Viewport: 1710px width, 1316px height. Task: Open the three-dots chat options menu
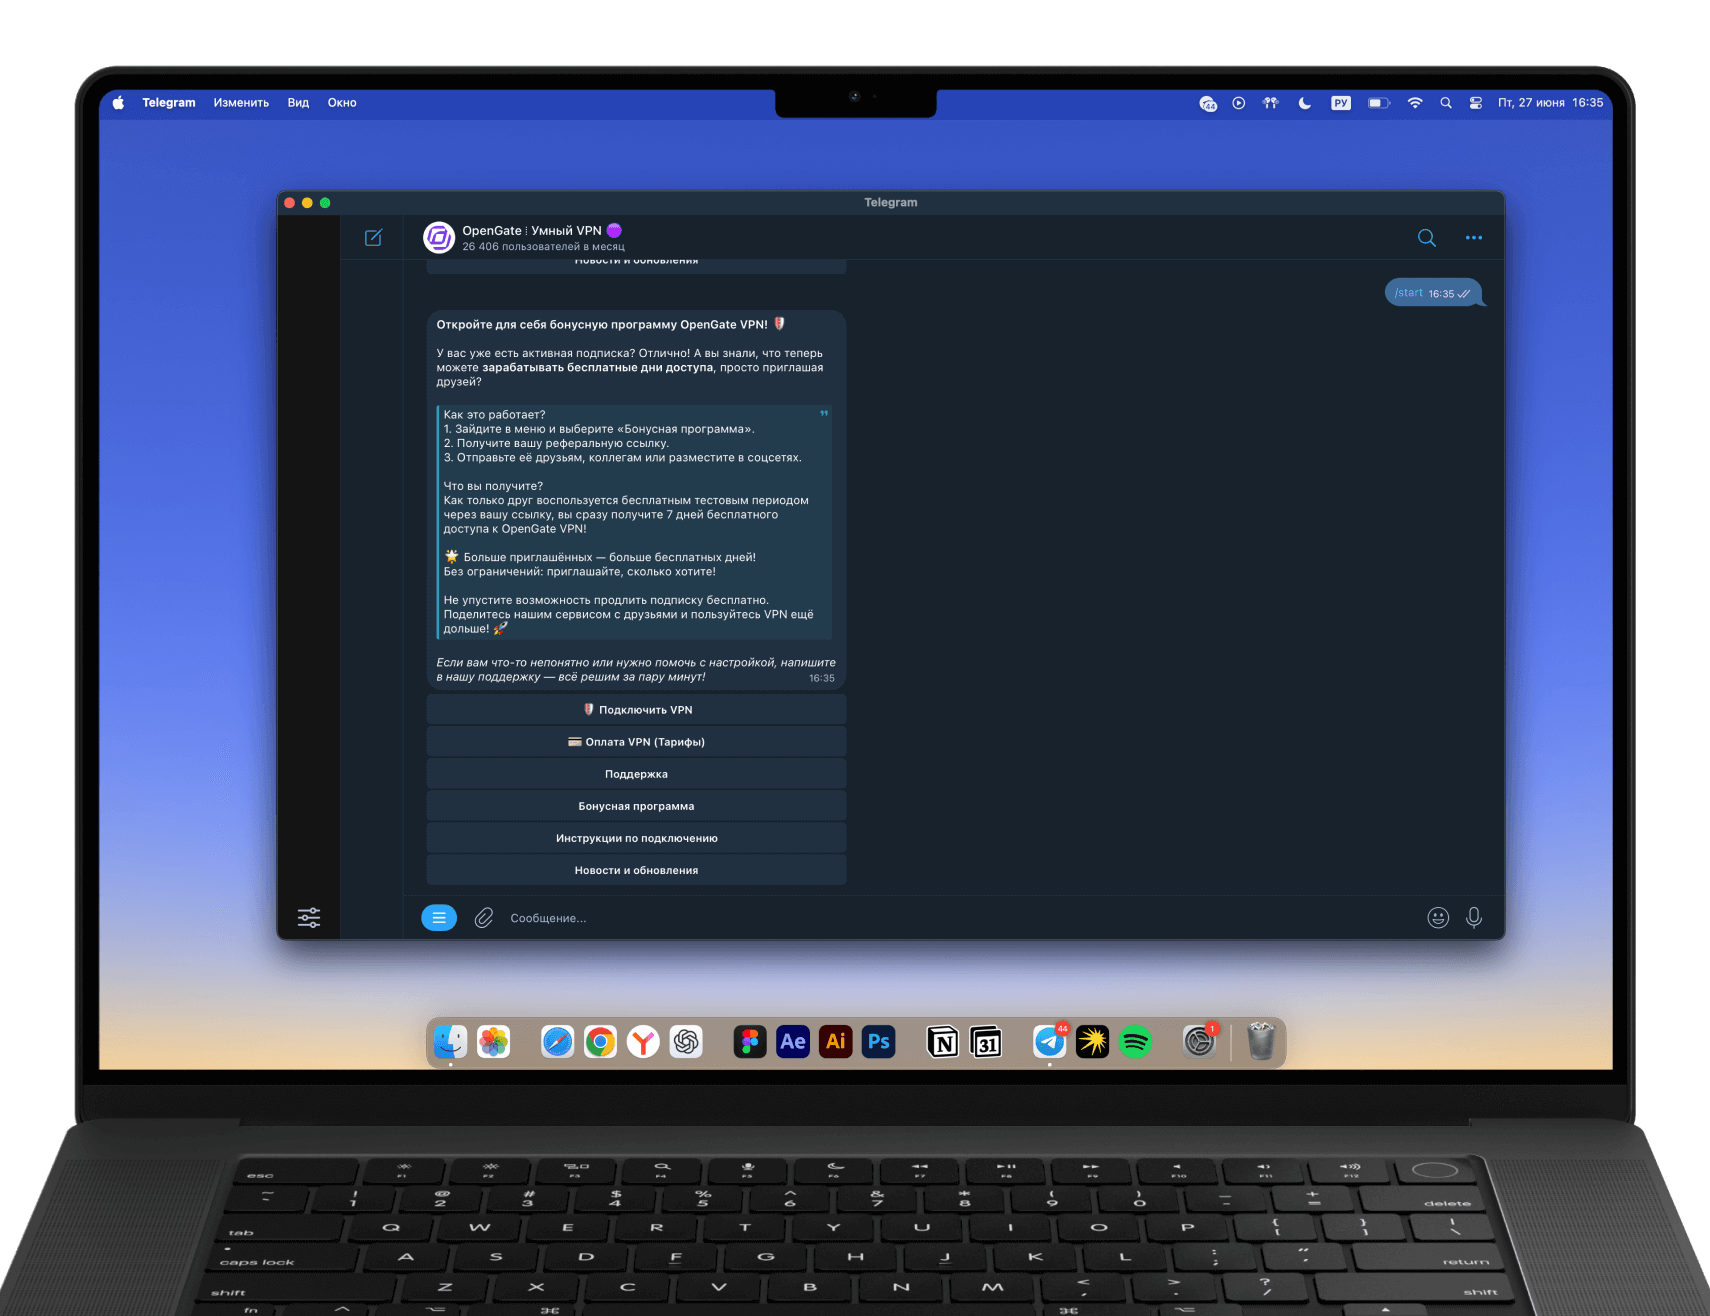[1474, 238]
